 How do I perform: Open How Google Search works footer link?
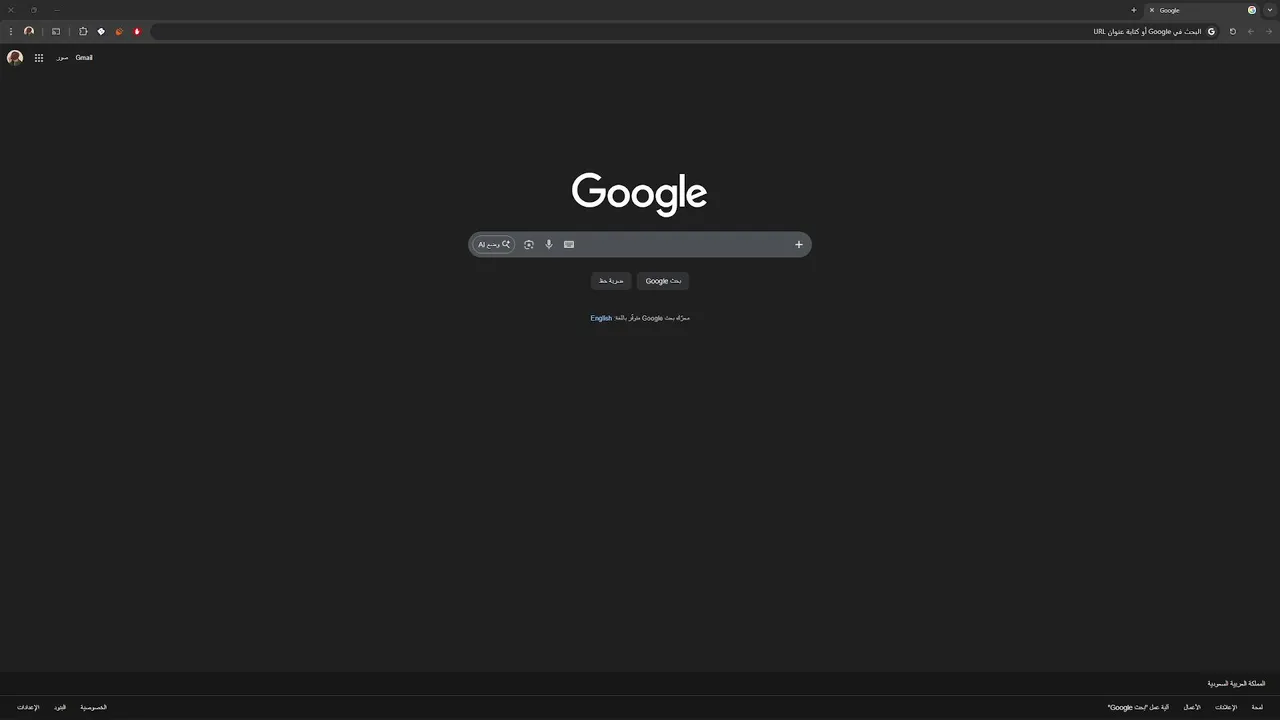tap(1138, 707)
